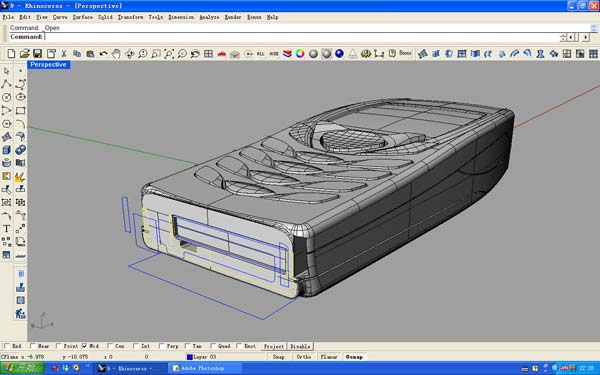Open the Transform menu
The width and height of the screenshot is (600, 375).
tap(130, 17)
